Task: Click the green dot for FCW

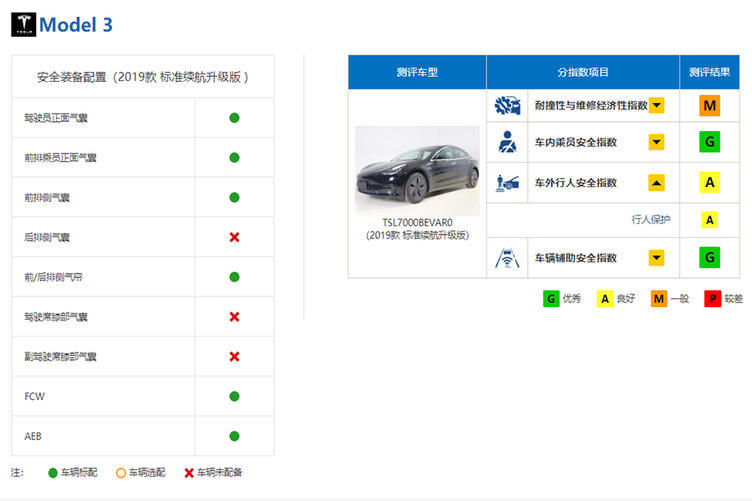Action: coord(234,396)
